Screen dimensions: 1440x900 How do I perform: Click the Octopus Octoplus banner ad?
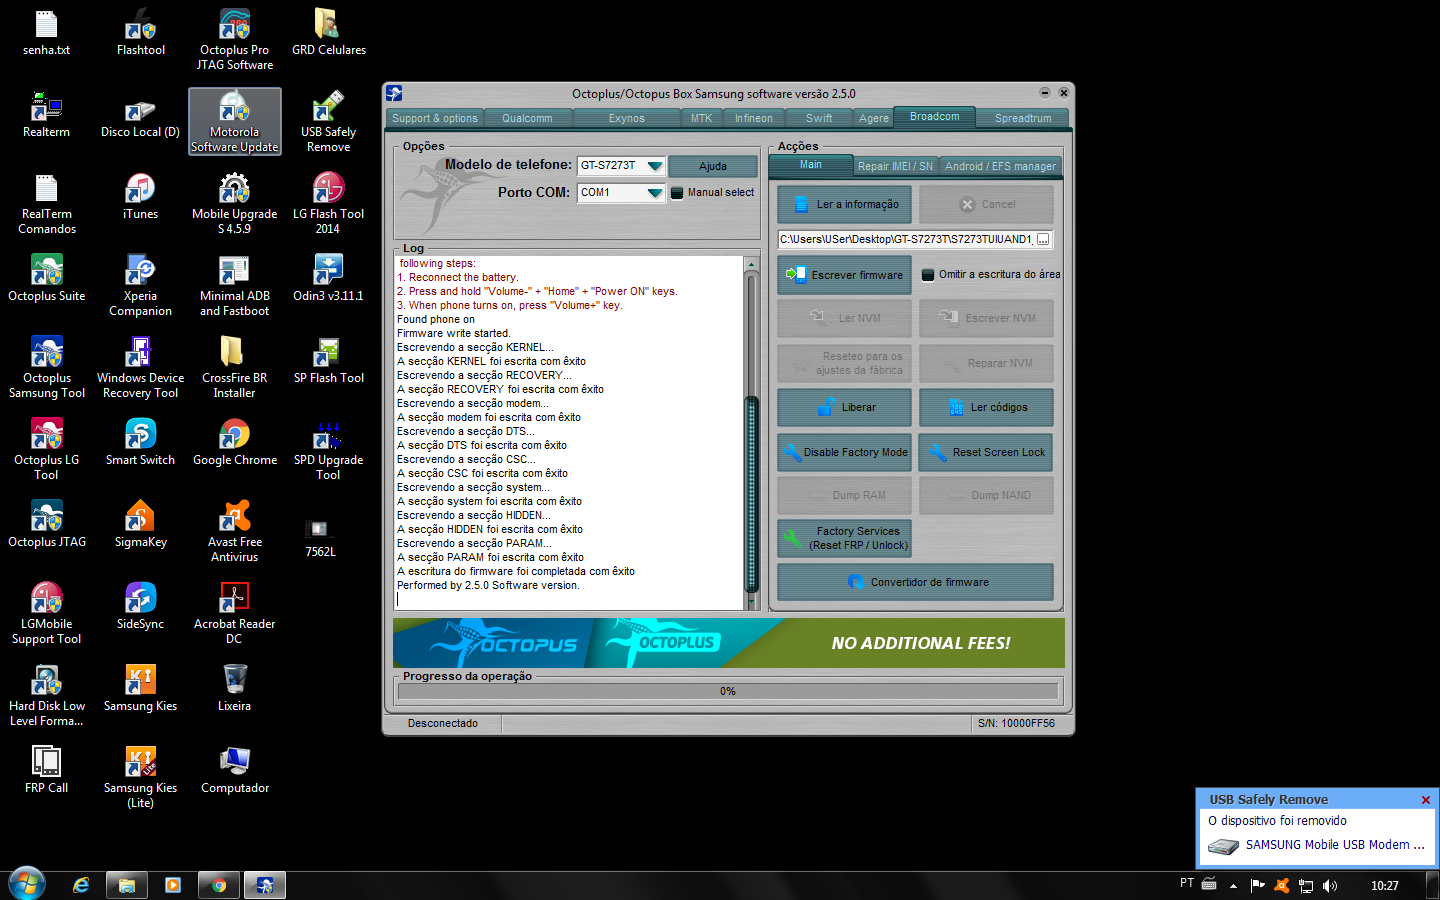pyautogui.click(x=728, y=643)
